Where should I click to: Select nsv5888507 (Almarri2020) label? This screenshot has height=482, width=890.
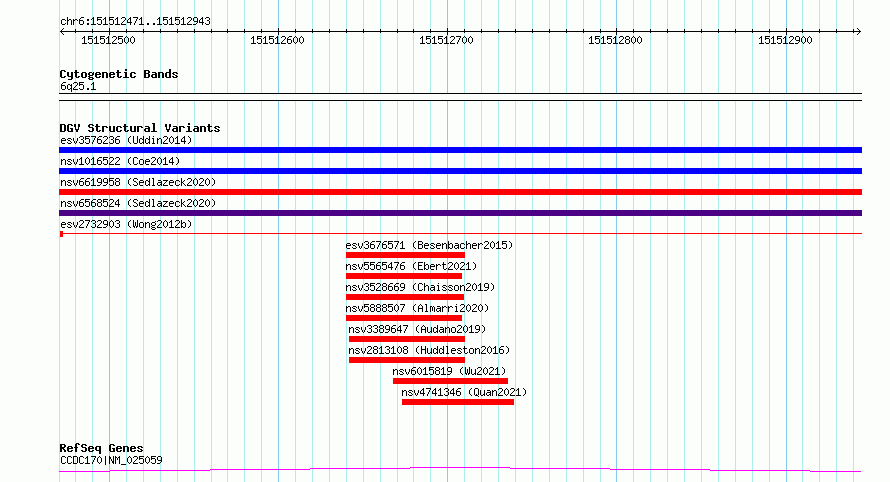click(417, 308)
